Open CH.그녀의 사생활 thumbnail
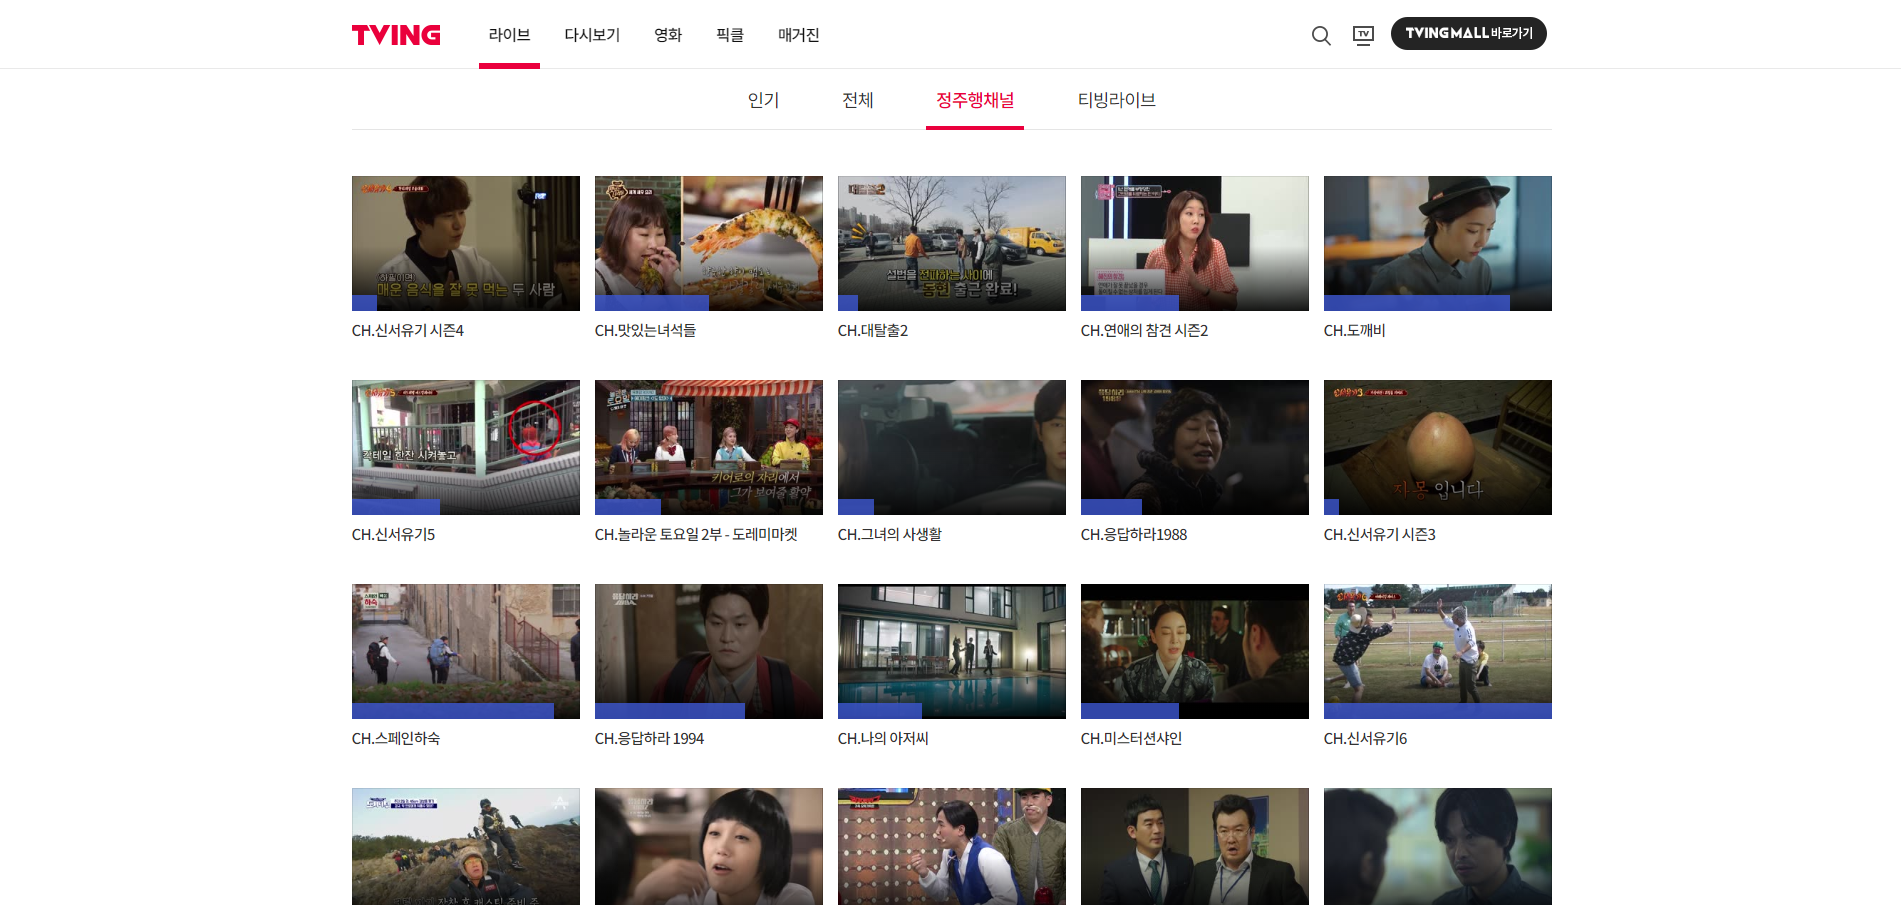The image size is (1901, 905). pyautogui.click(x=952, y=447)
